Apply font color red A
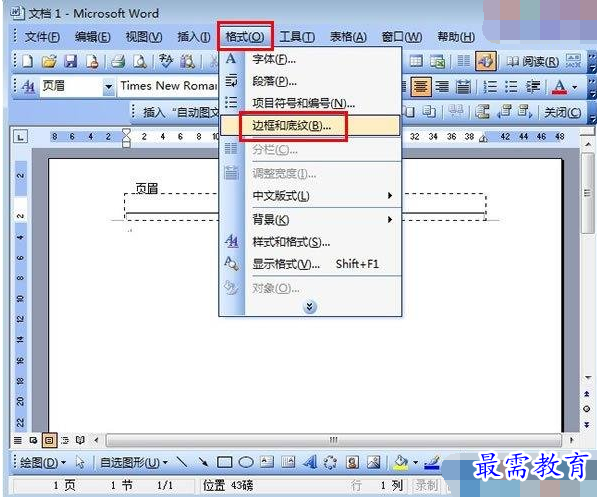597x497 pixels. pyautogui.click(x=559, y=87)
